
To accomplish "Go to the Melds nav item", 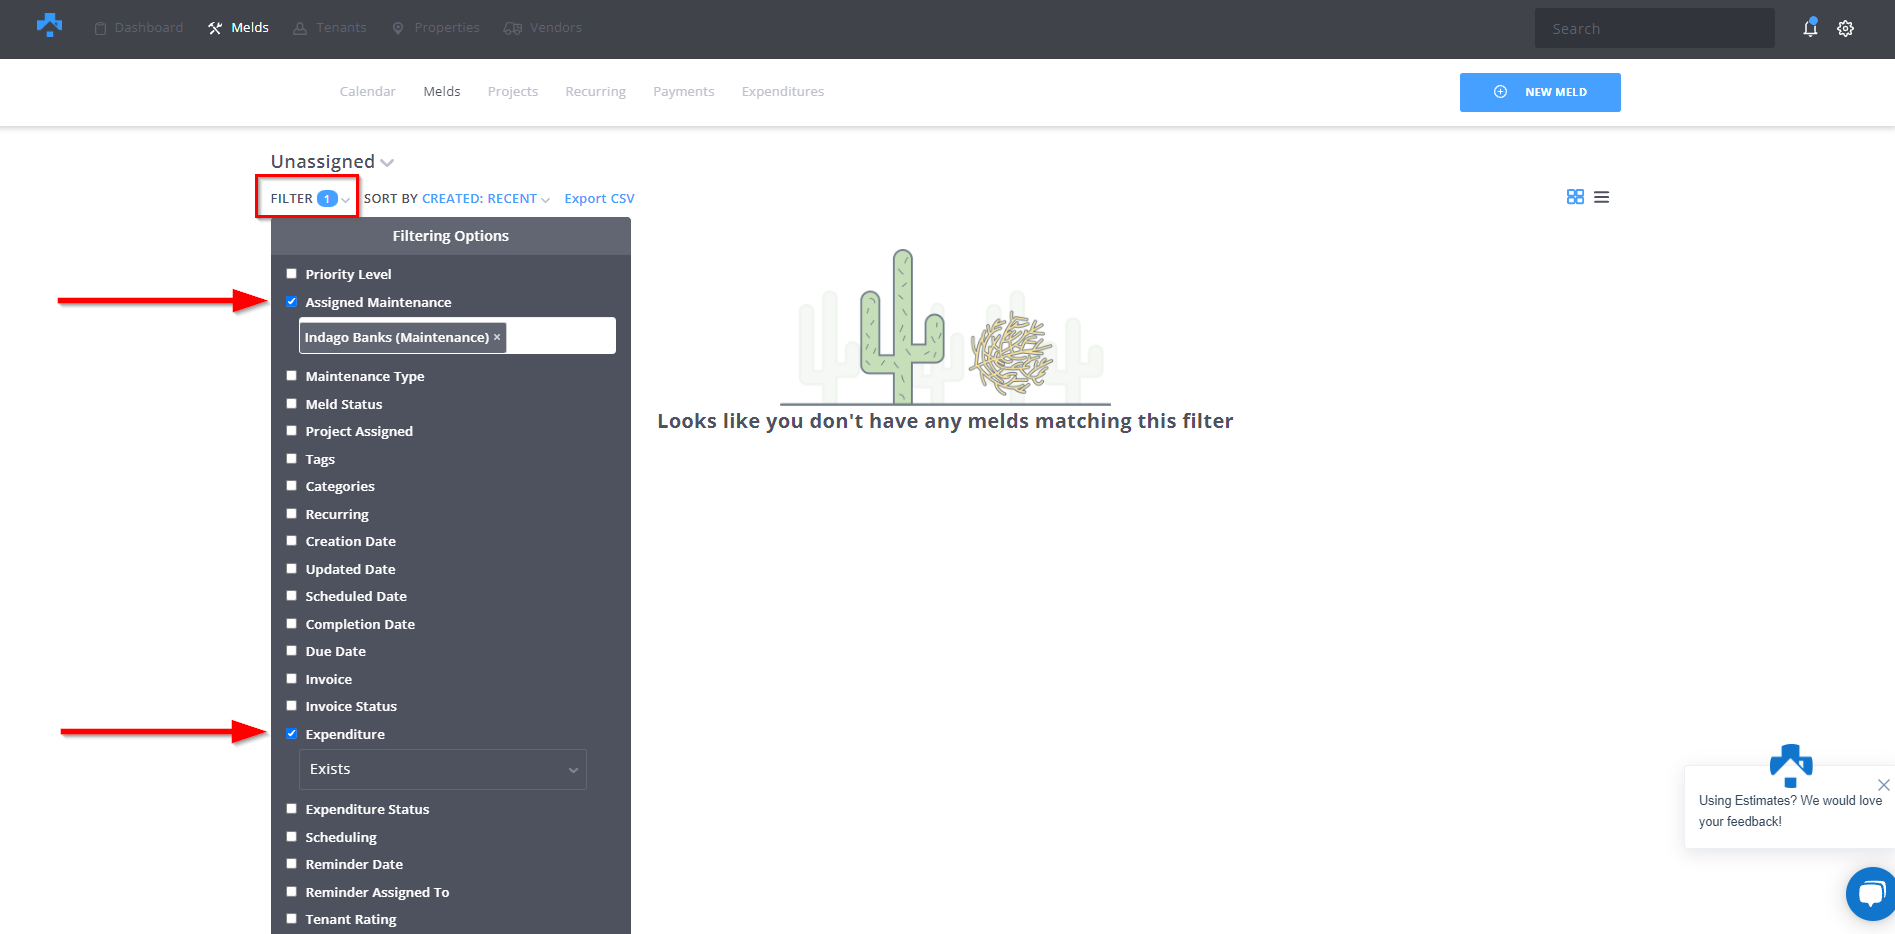I will pyautogui.click(x=239, y=28).
